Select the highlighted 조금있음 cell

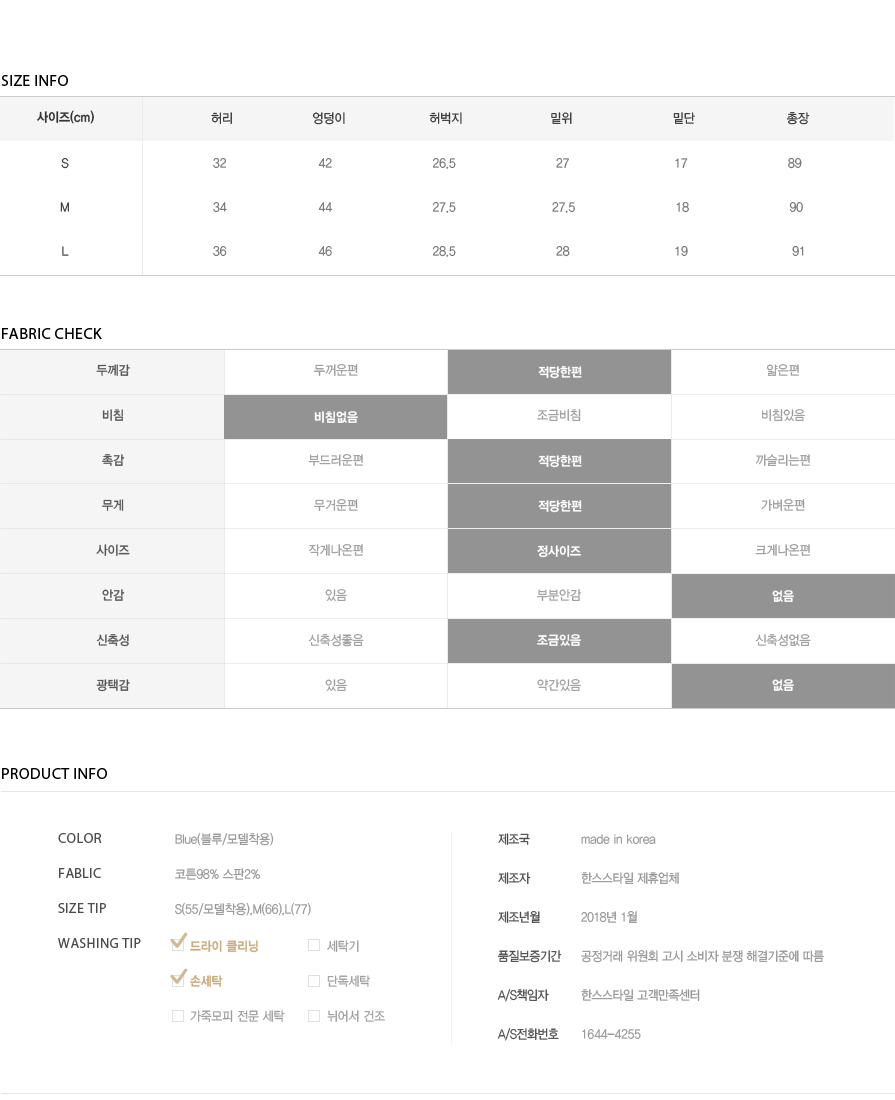pos(560,640)
